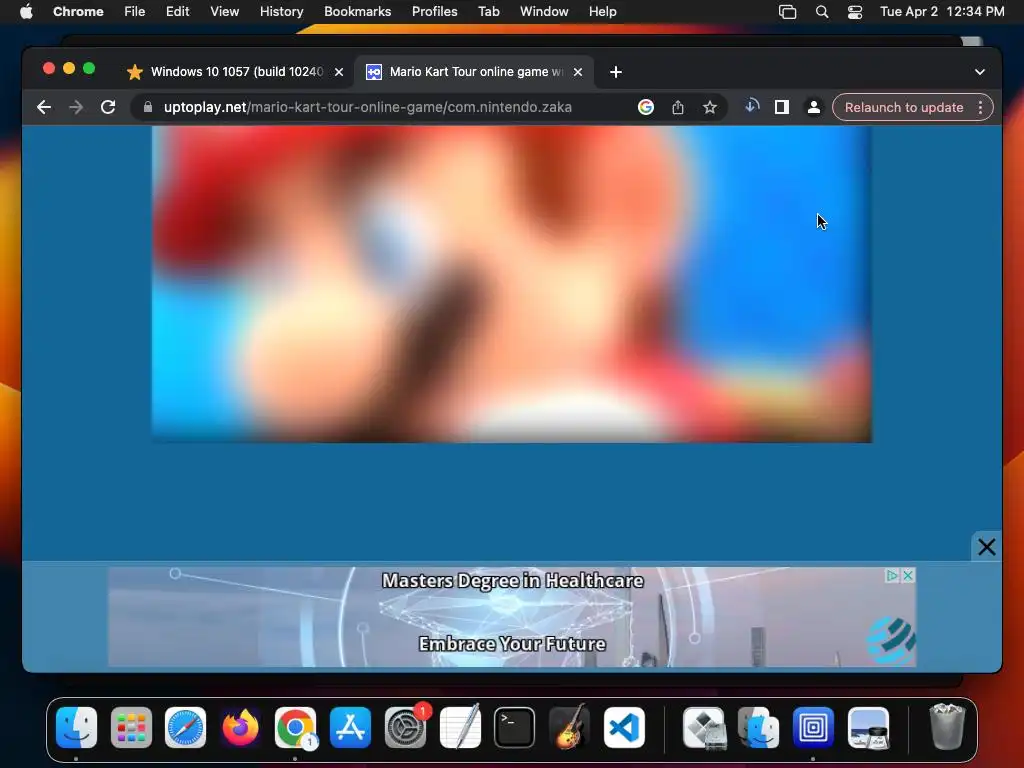Launch Visual Studio Code from Dock
The height and width of the screenshot is (768, 1024).
pyautogui.click(x=624, y=727)
